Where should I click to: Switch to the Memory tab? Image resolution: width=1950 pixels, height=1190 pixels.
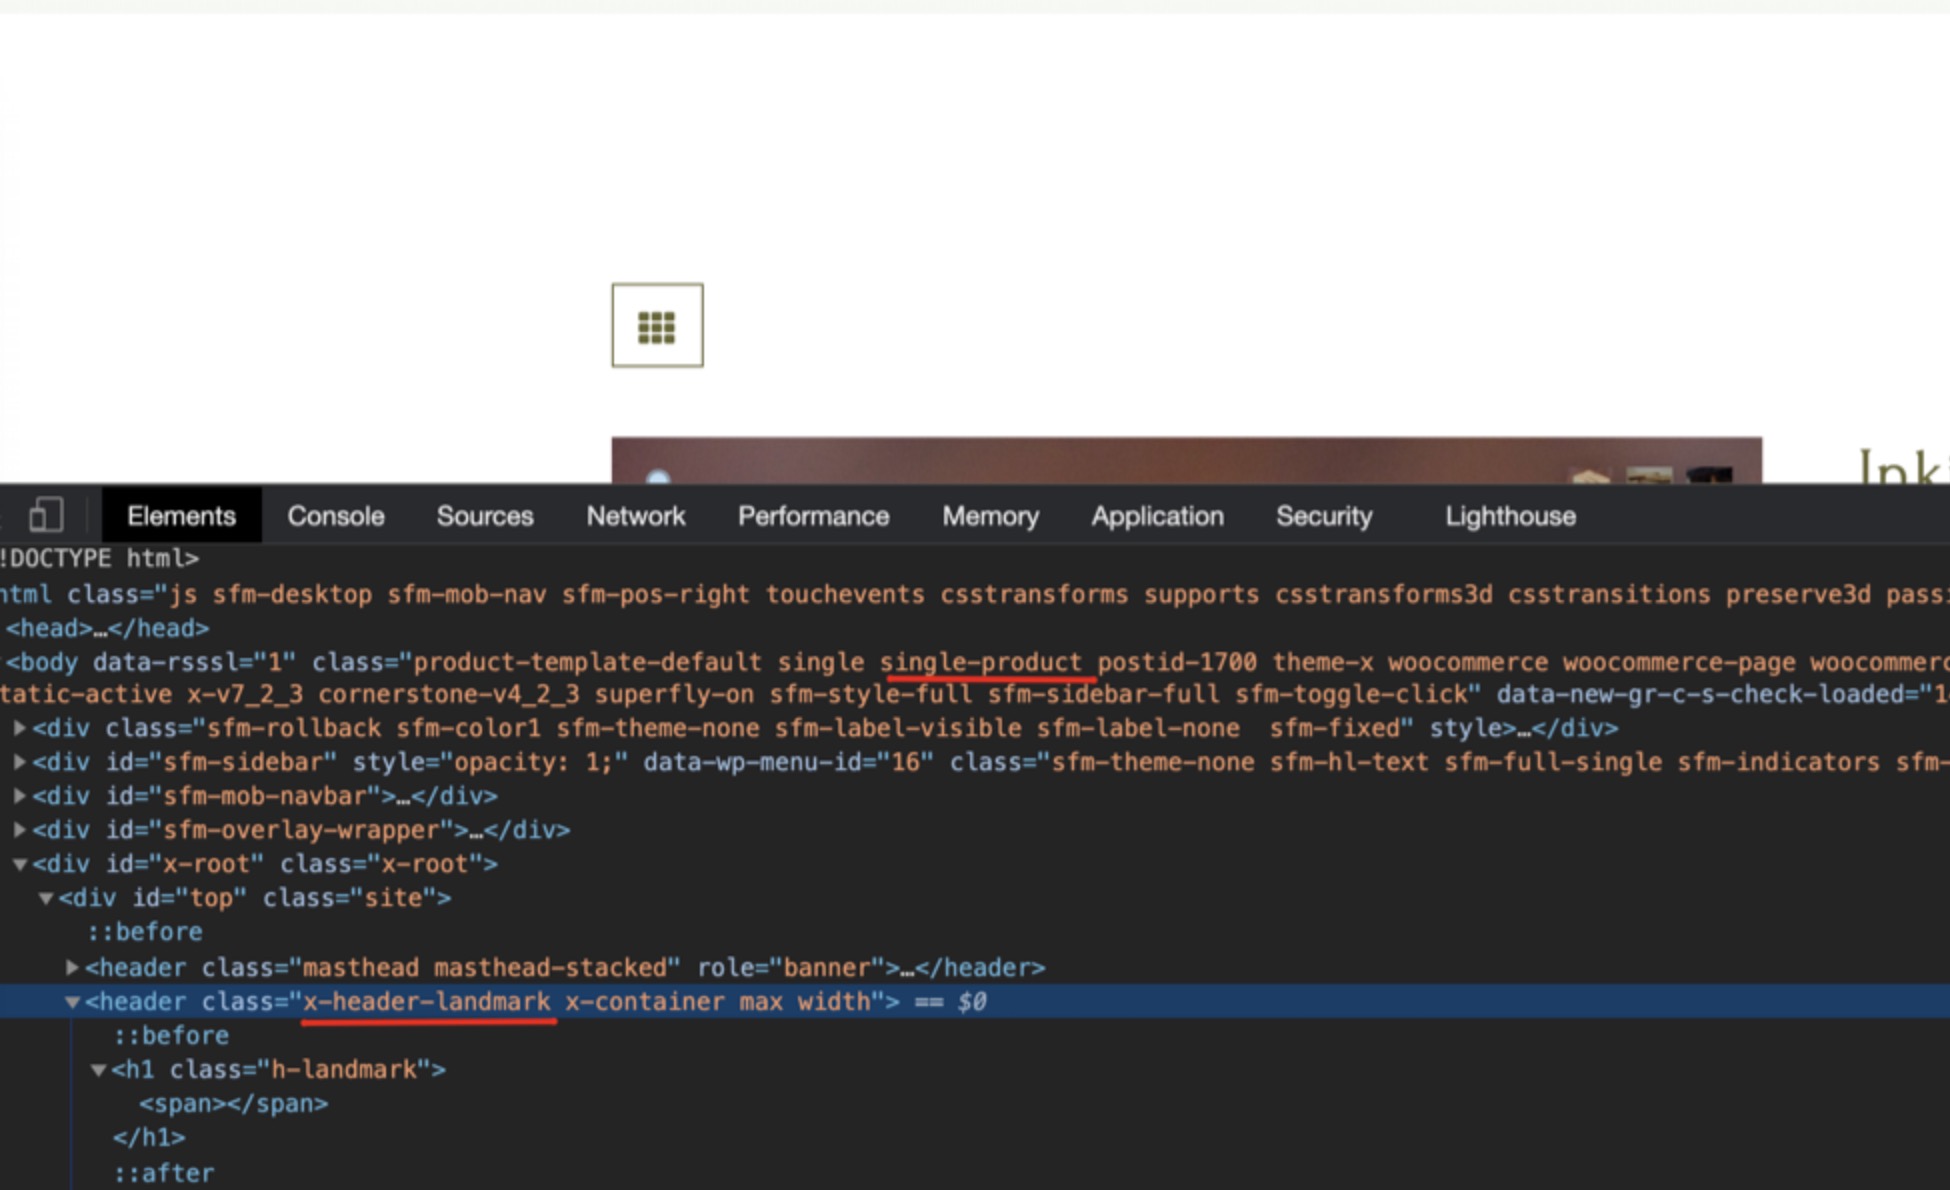990,516
